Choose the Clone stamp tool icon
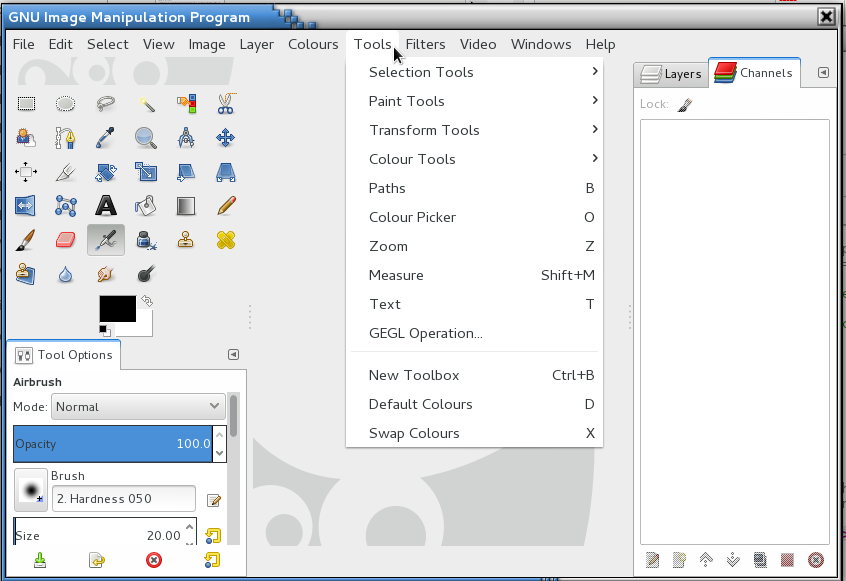The width and height of the screenshot is (846, 581). click(186, 240)
